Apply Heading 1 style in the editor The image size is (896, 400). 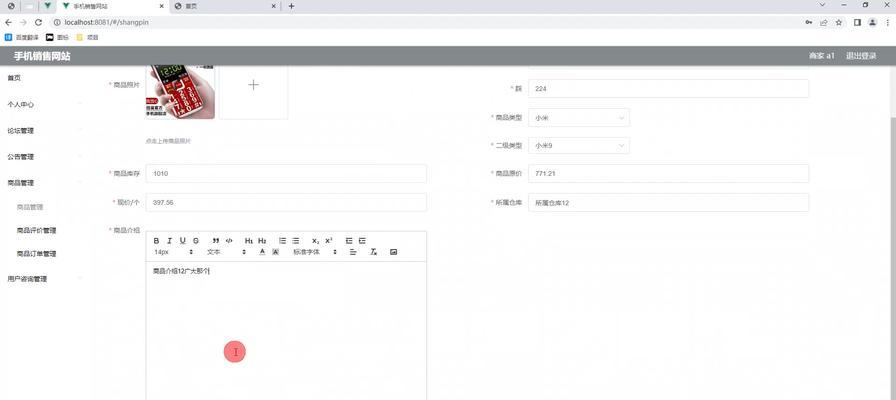[249, 241]
